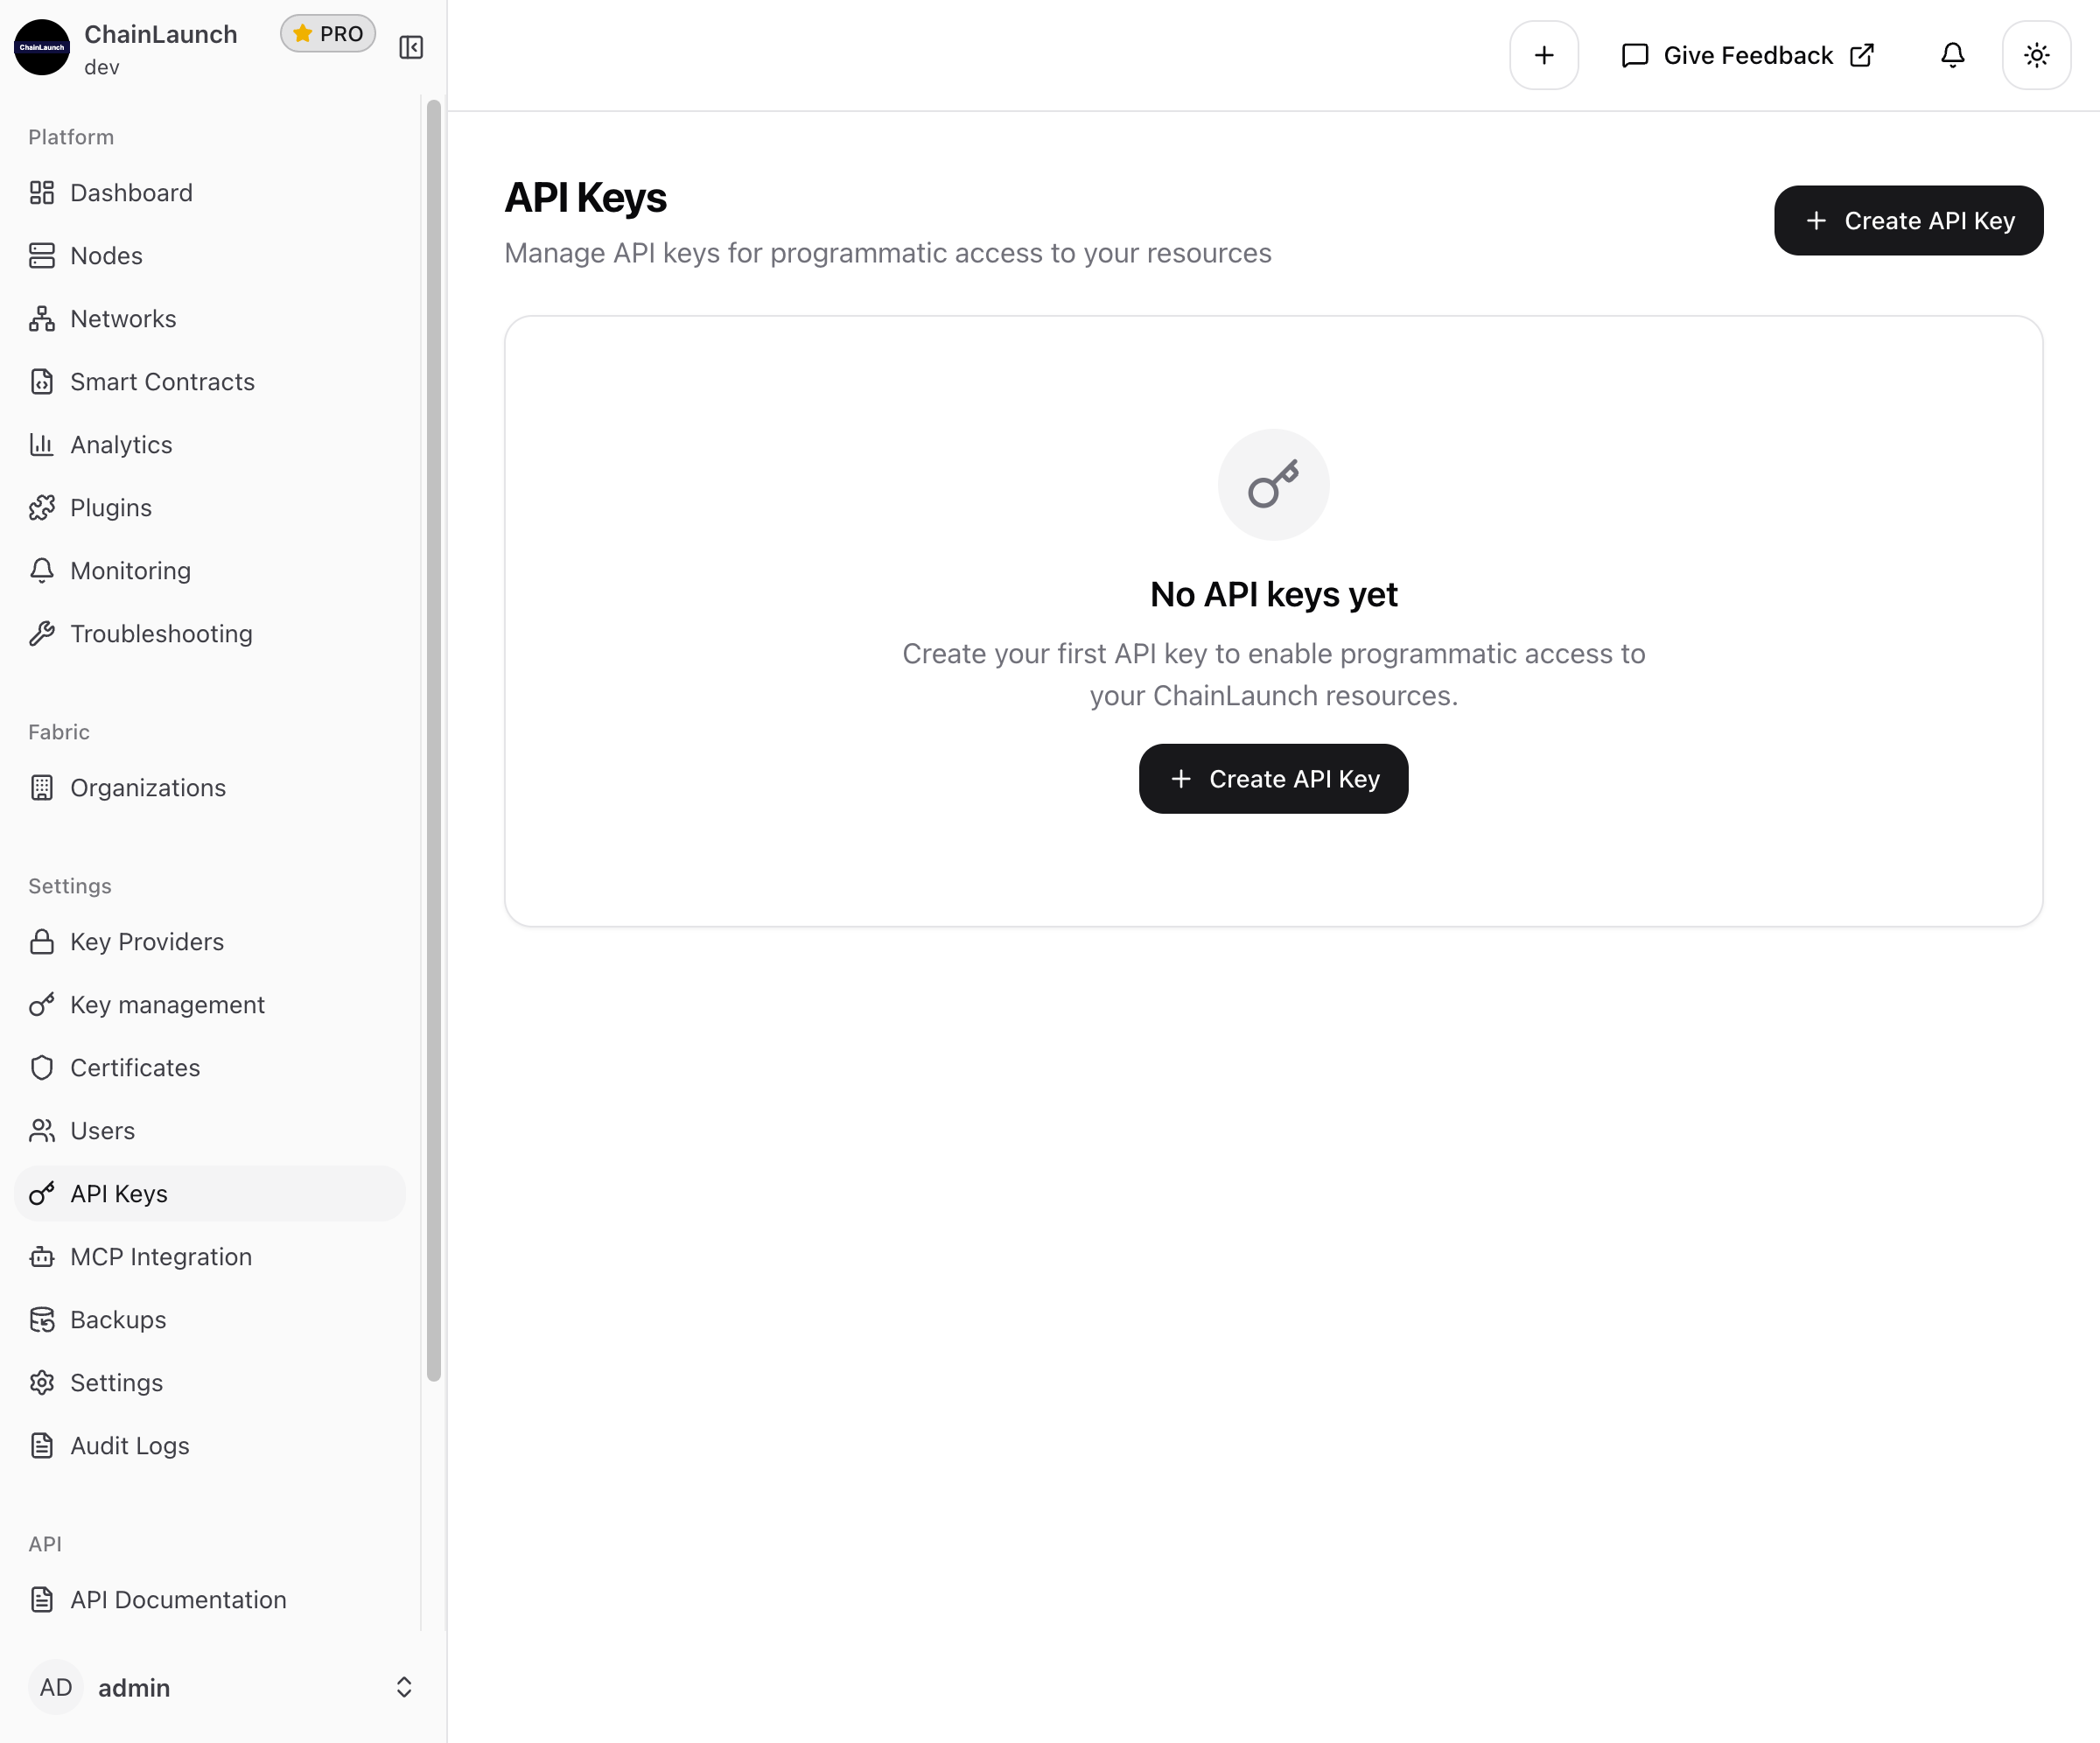
Task: Click the PRO plan badge
Action: [328, 34]
